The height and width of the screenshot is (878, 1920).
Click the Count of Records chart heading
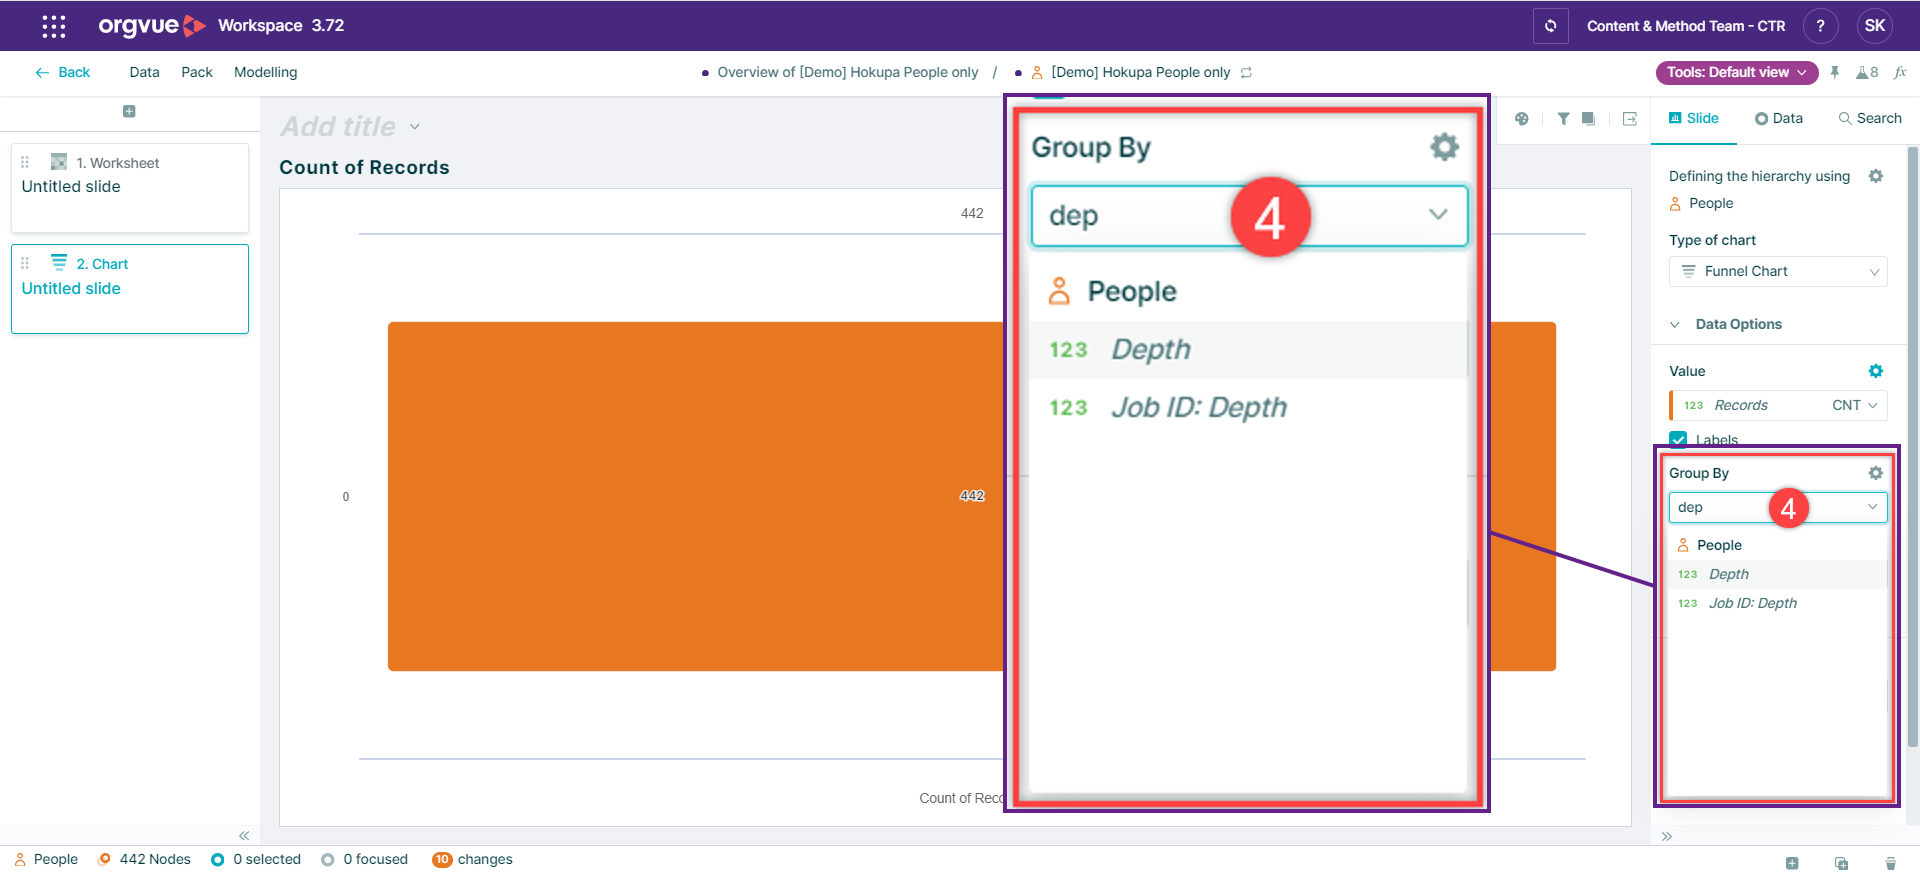(x=364, y=167)
